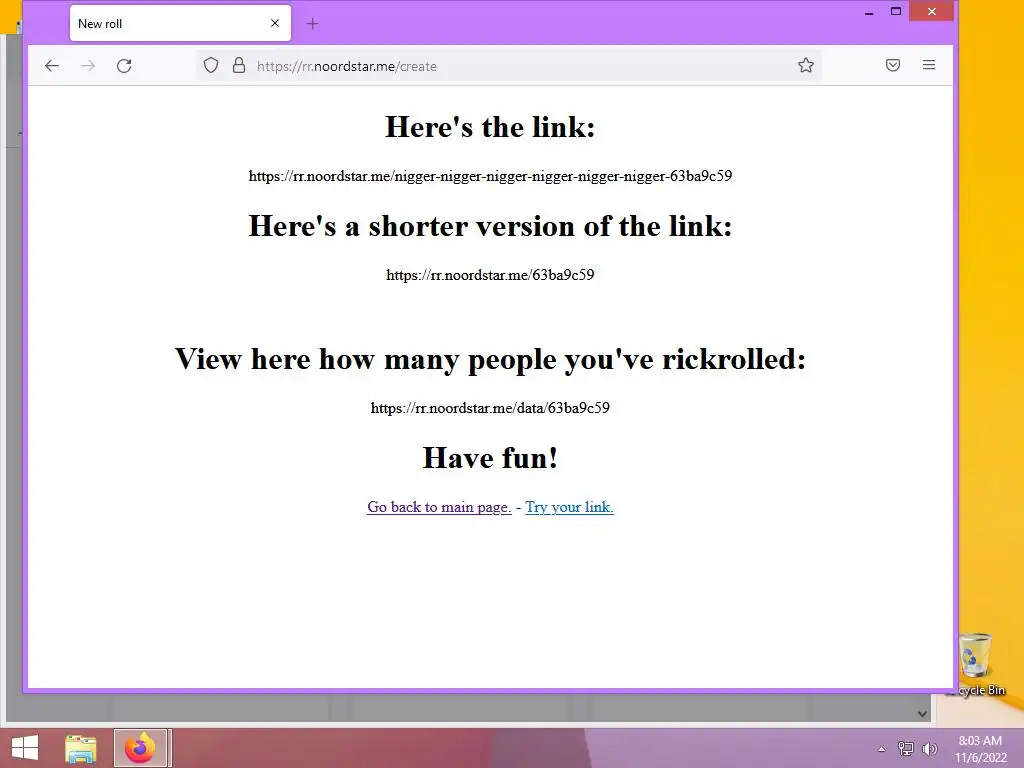Open the network status tray icon
Image resolution: width=1024 pixels, height=768 pixels.
tap(905, 749)
